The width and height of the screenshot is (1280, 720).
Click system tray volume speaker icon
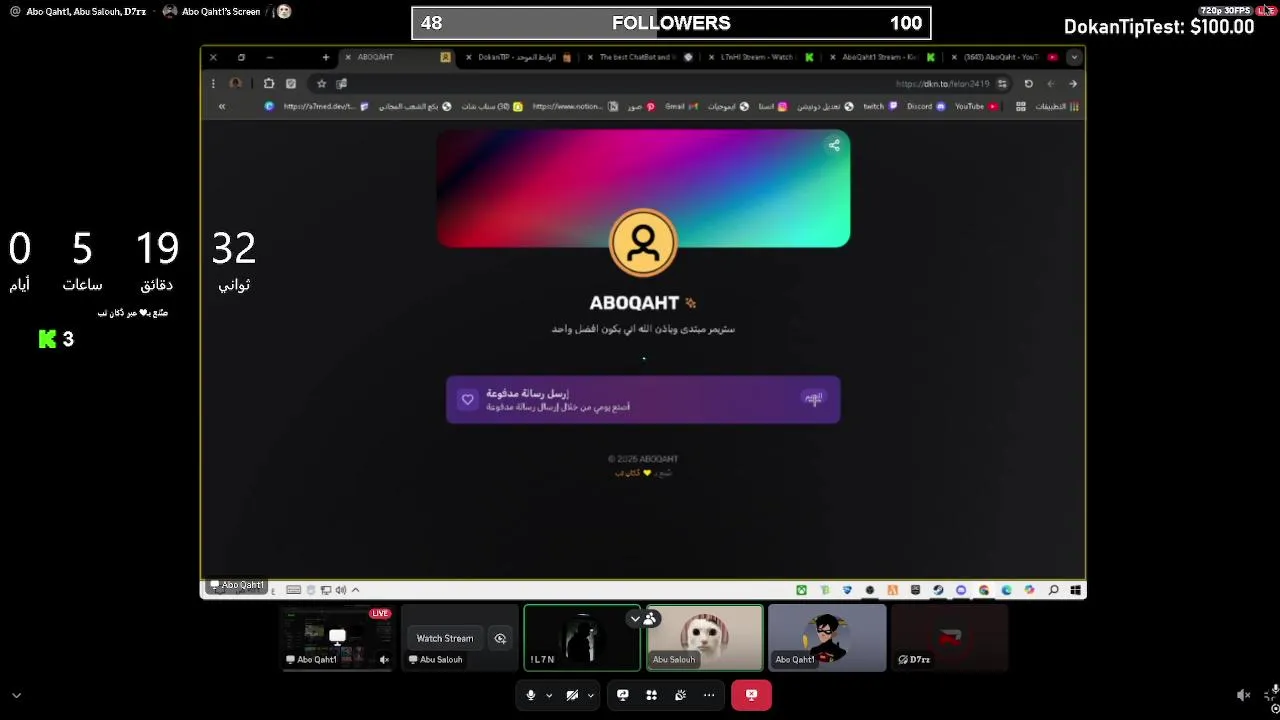[x=341, y=590]
